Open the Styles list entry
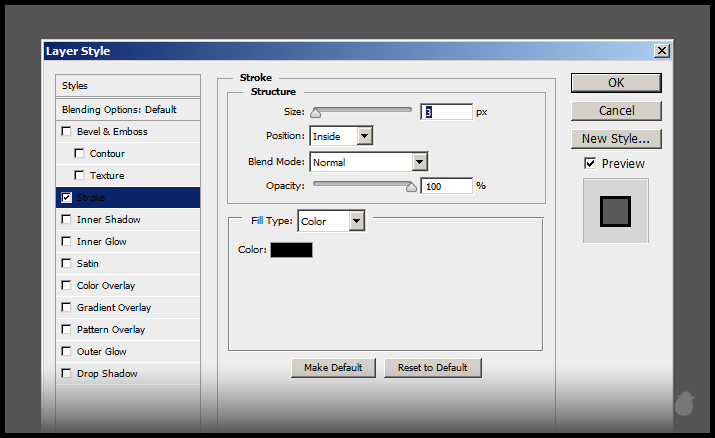The height and width of the screenshot is (438, 715). click(x=75, y=86)
